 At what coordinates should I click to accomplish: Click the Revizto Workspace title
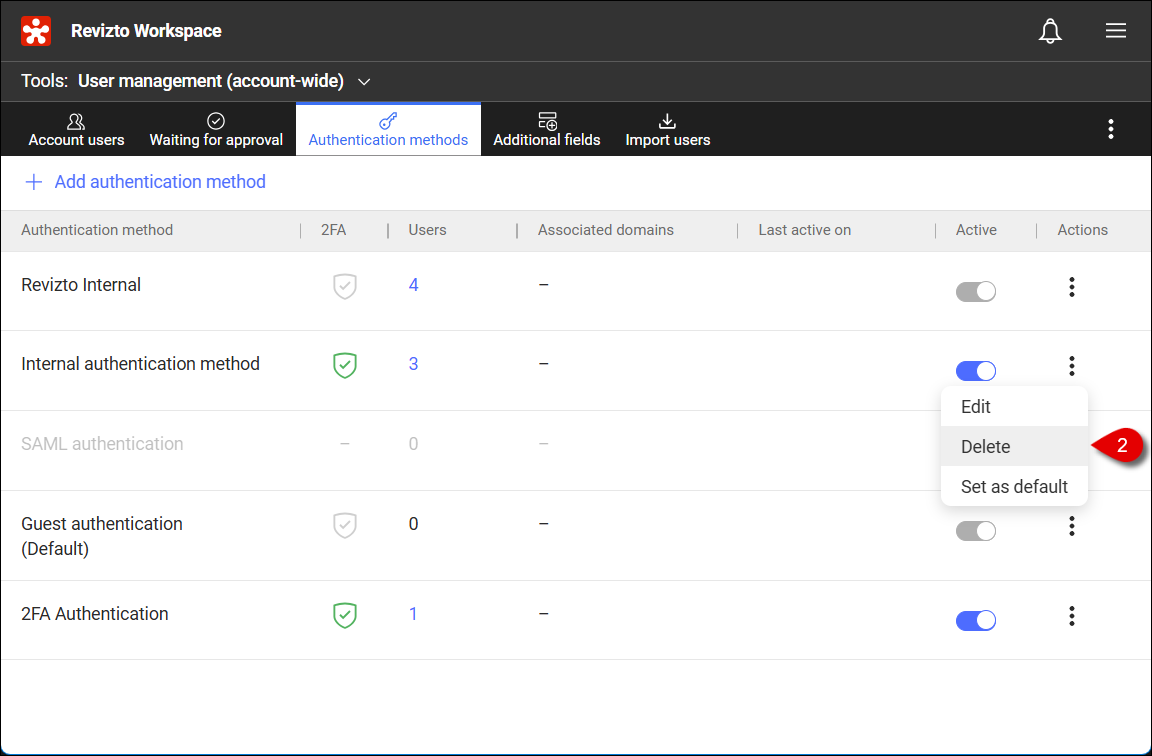click(x=146, y=31)
